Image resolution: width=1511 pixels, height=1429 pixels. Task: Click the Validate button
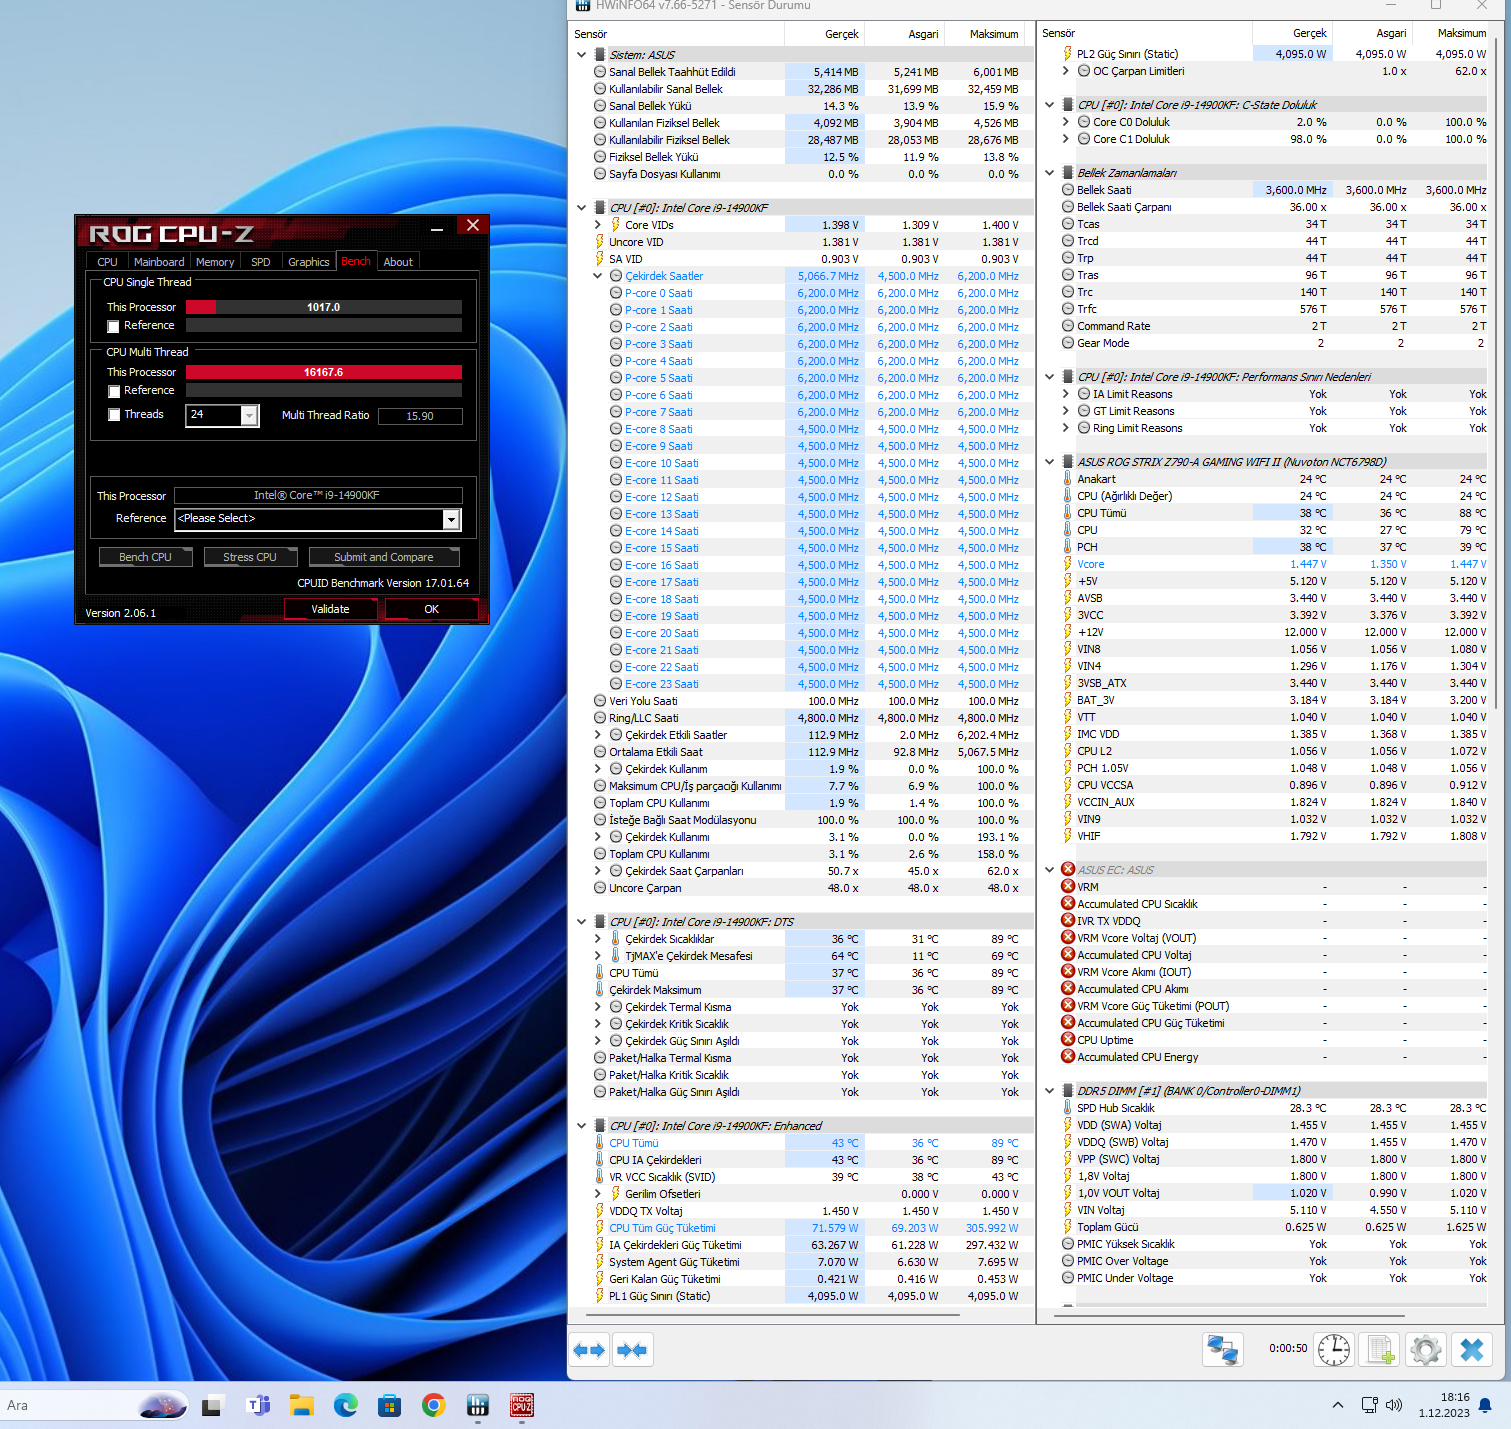(x=330, y=609)
